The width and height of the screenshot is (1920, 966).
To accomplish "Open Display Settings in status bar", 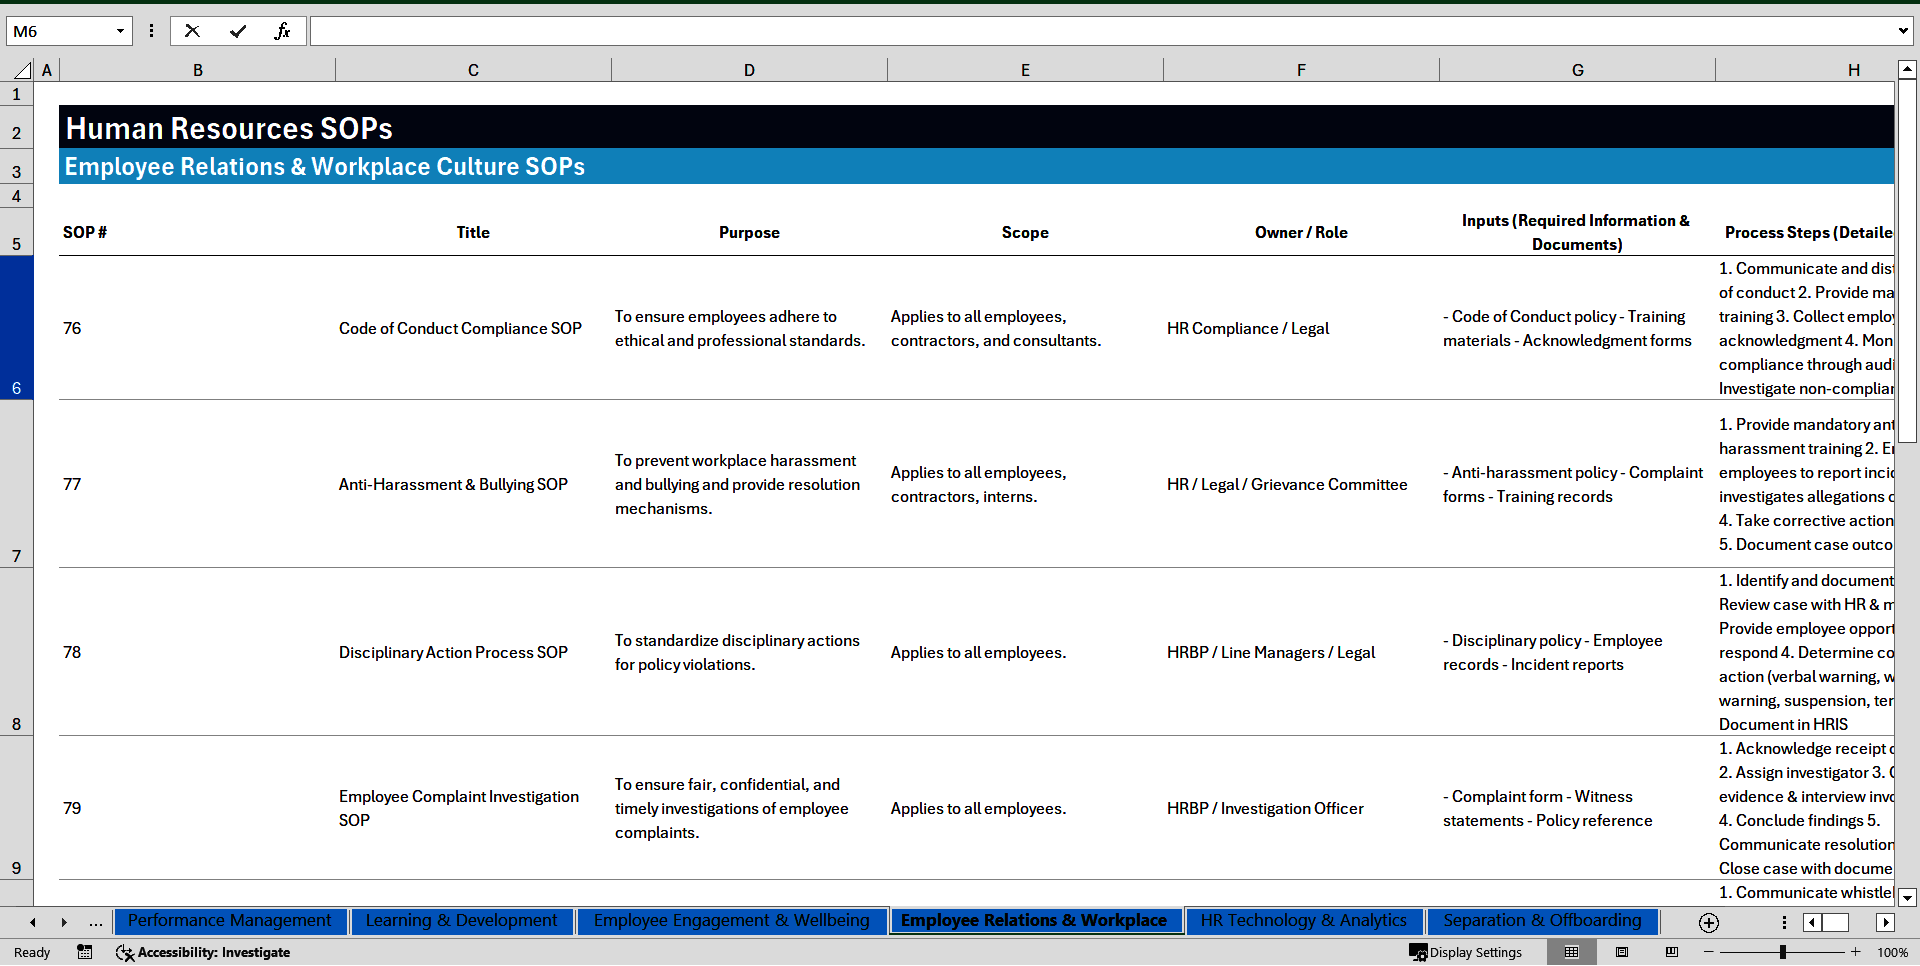I will (x=1466, y=952).
